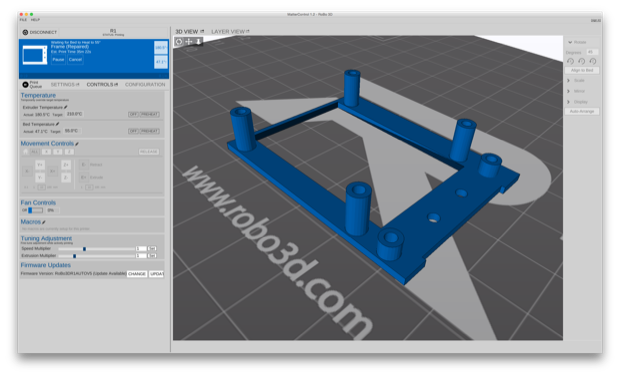The width and height of the screenshot is (620, 377).
Task: Home ALL axes button
Action: tap(35, 152)
